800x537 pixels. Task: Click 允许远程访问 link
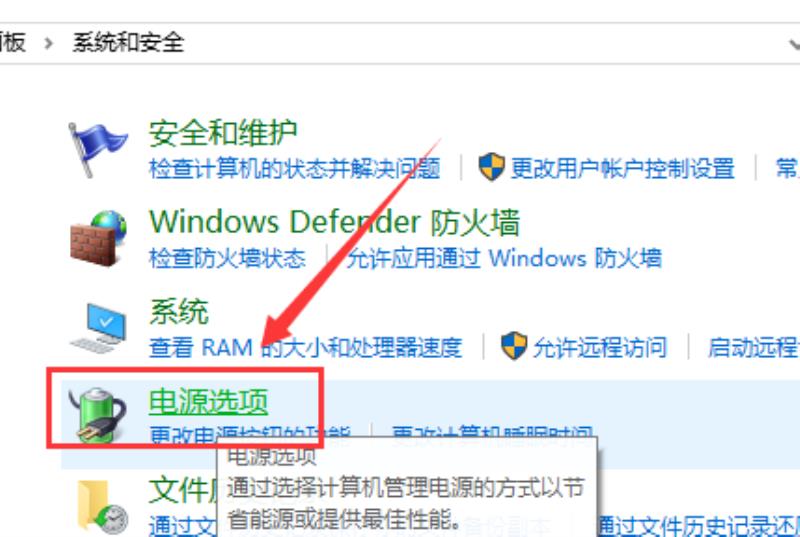click(x=599, y=347)
